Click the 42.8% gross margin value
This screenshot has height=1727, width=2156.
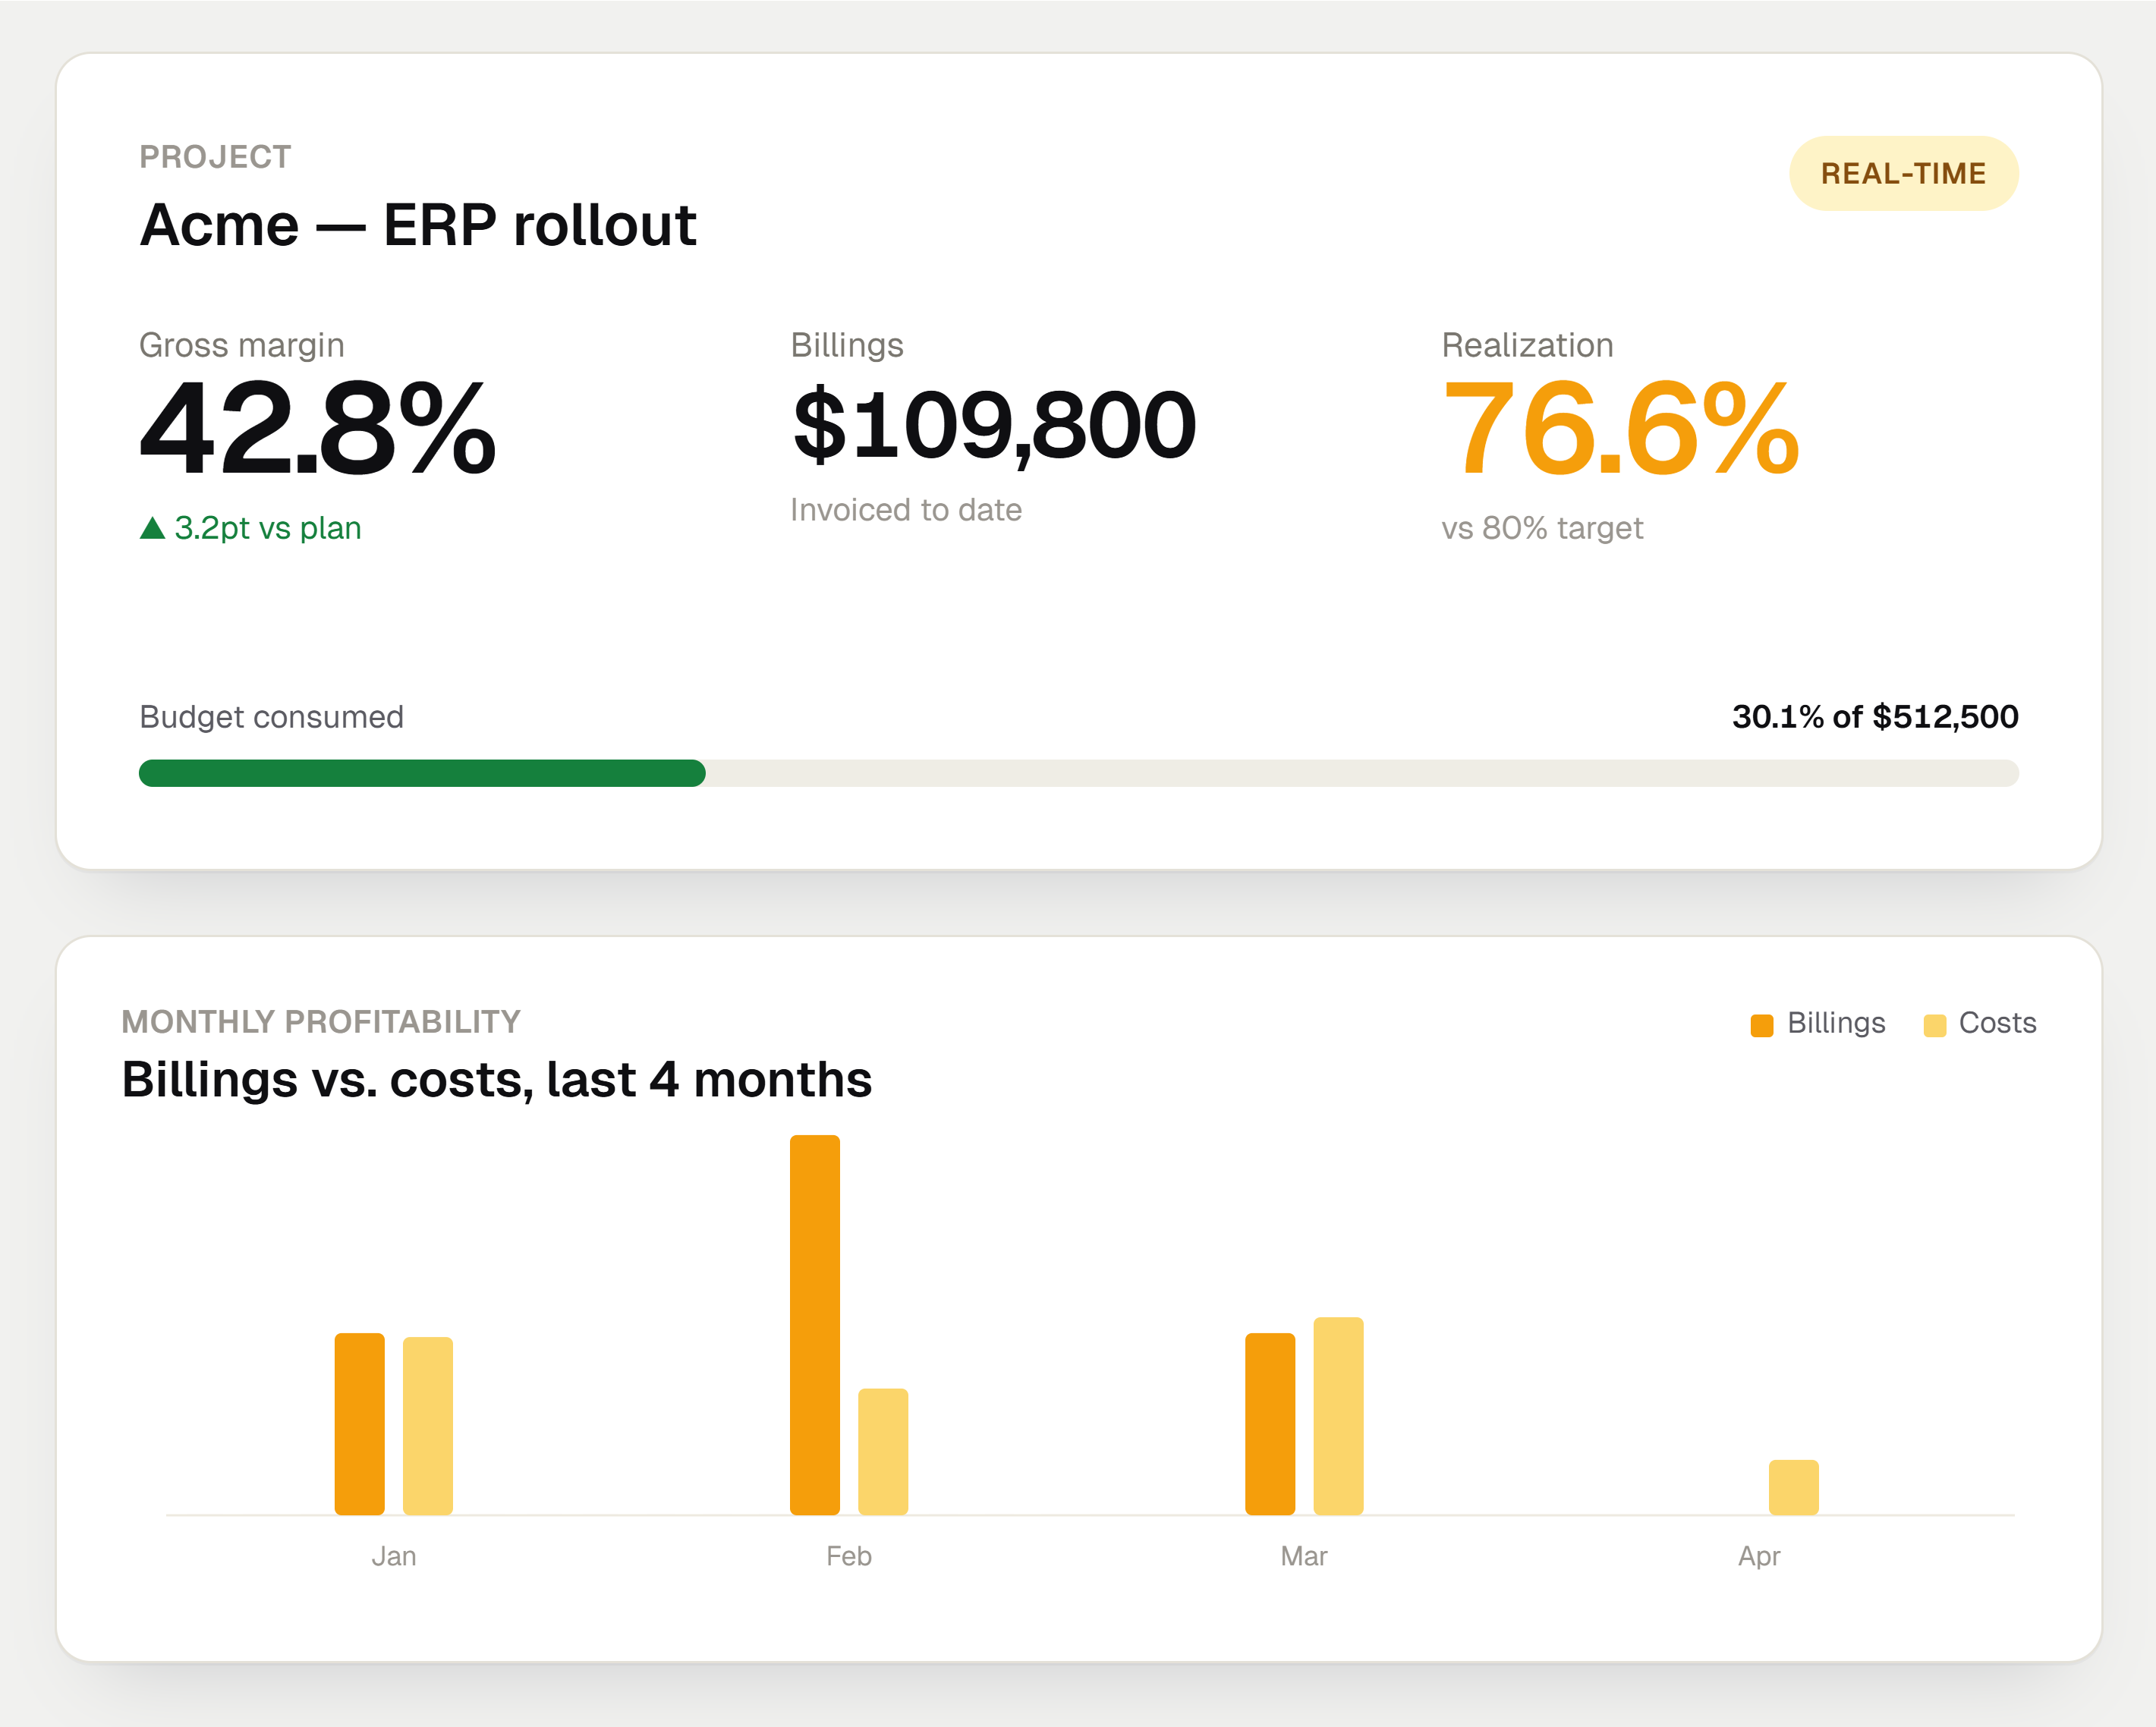(x=318, y=428)
